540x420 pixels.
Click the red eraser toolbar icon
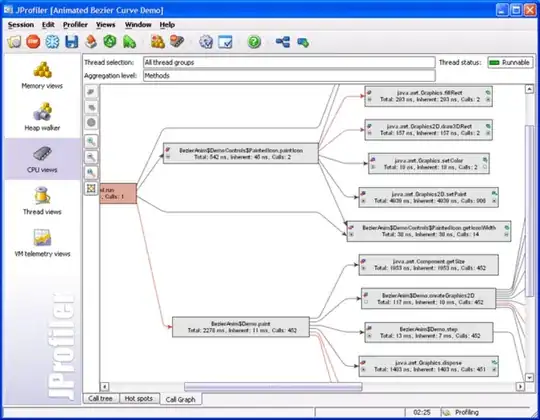click(x=91, y=42)
